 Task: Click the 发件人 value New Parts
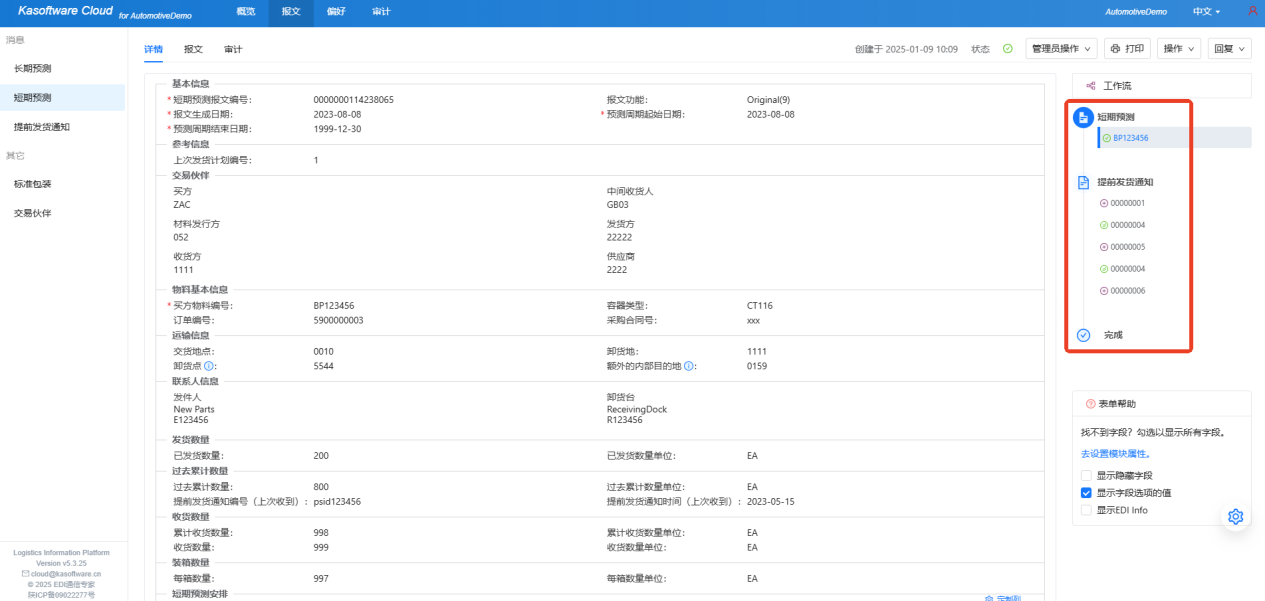[194, 409]
